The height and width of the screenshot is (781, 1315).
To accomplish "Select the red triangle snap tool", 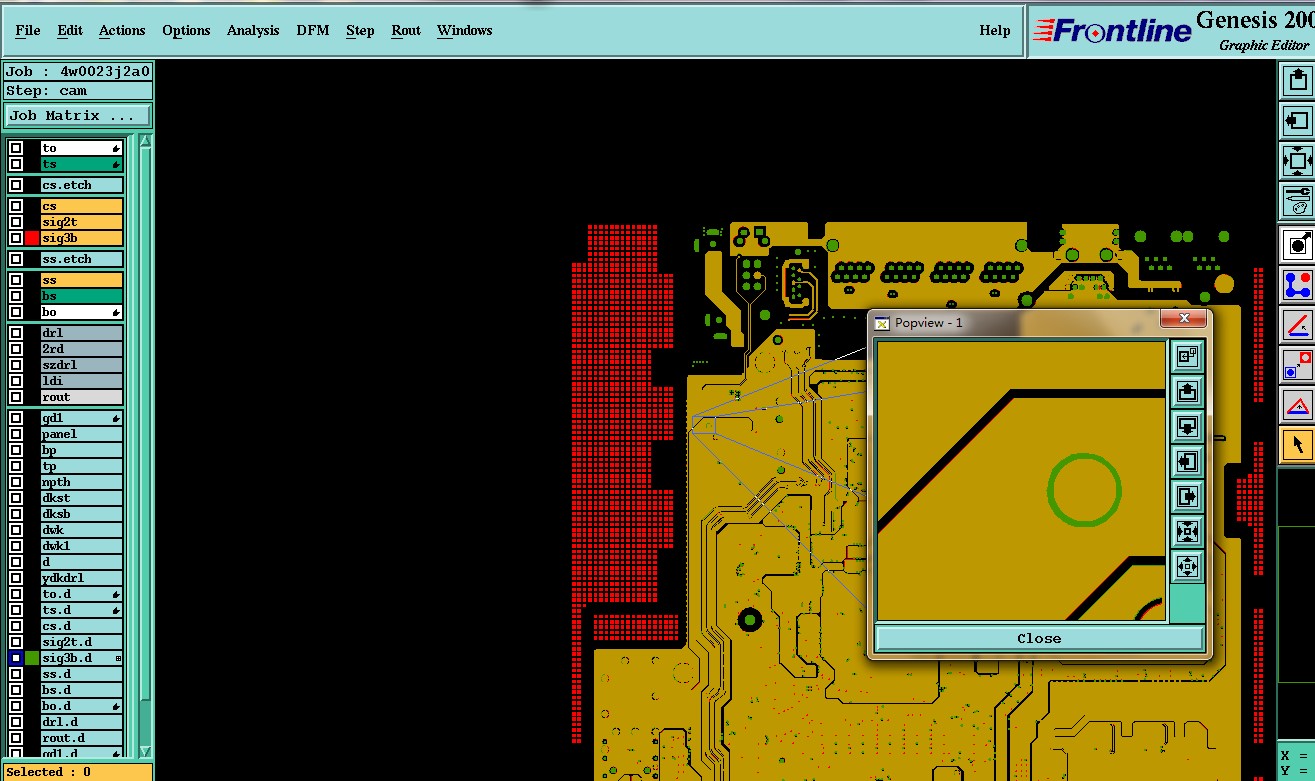I will pos(1297,404).
